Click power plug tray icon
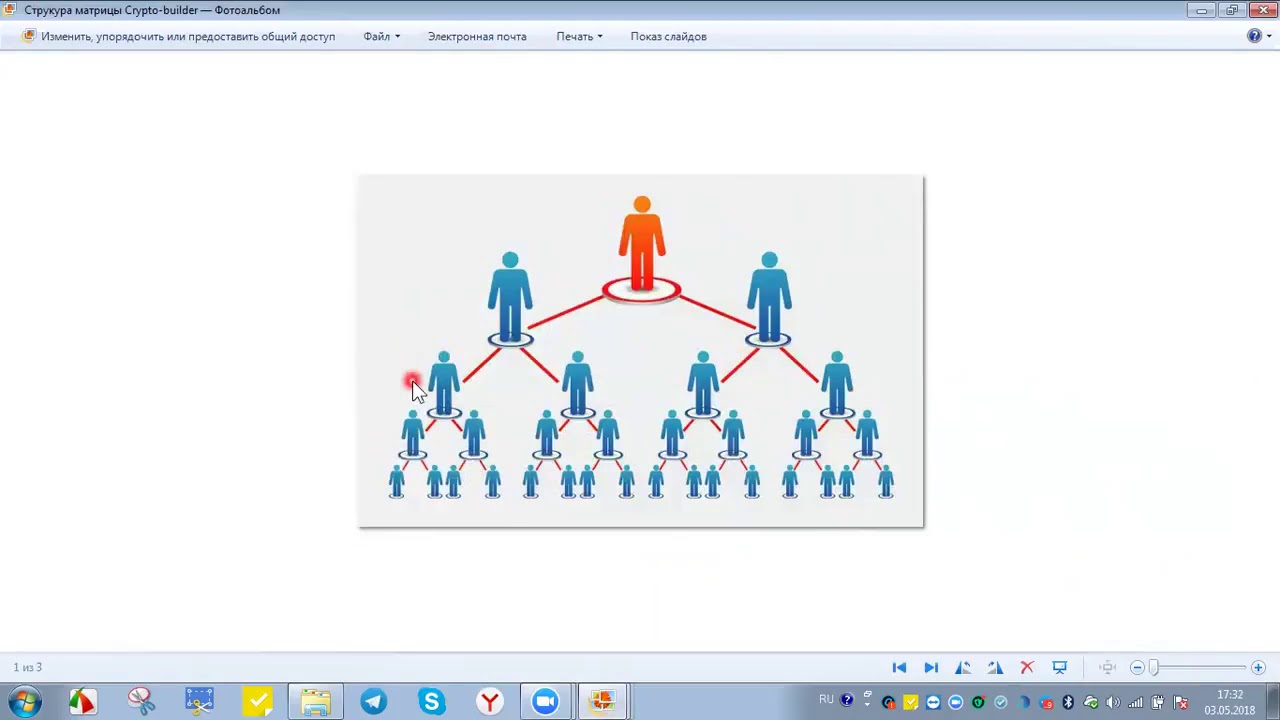This screenshot has width=1280, height=720. pyautogui.click(x=1158, y=702)
